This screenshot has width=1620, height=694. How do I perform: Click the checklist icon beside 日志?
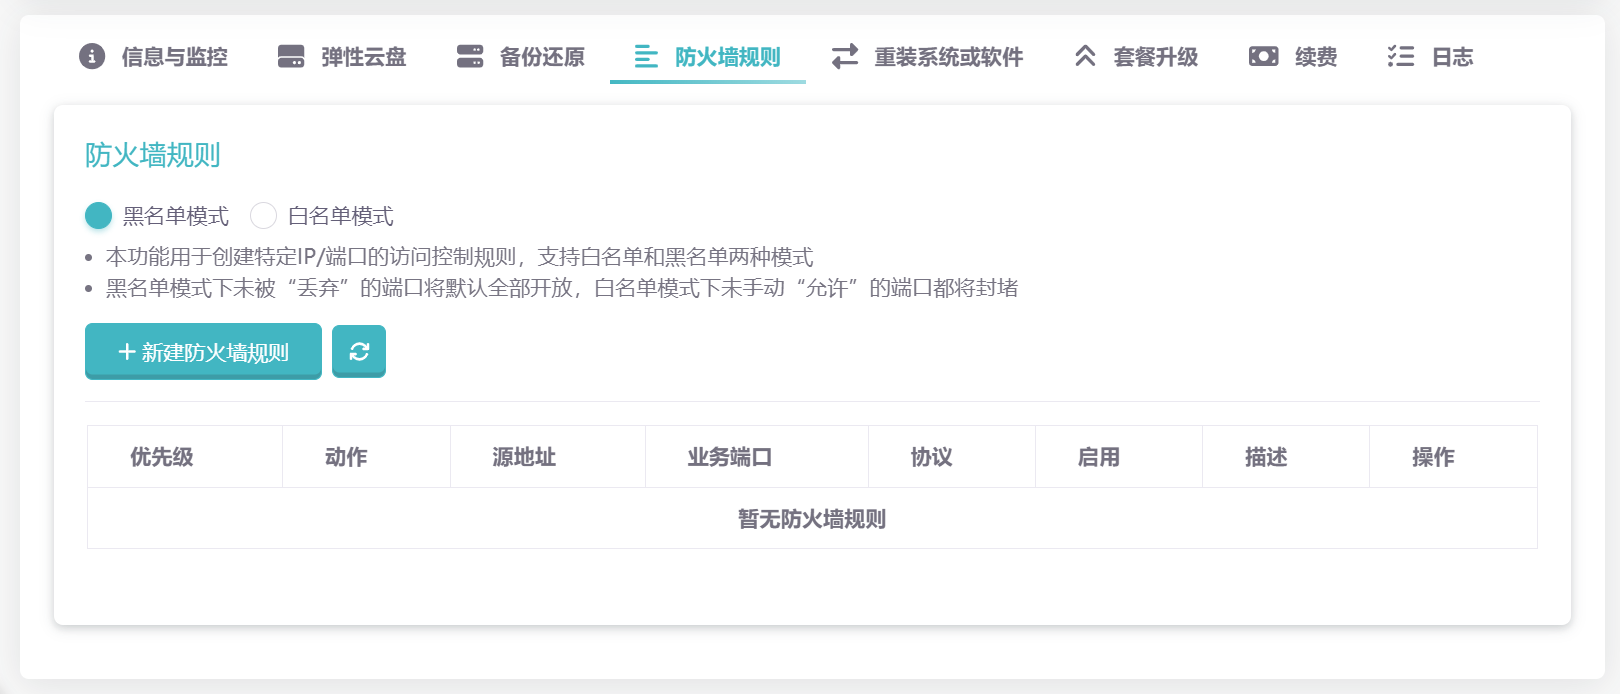1401,56
